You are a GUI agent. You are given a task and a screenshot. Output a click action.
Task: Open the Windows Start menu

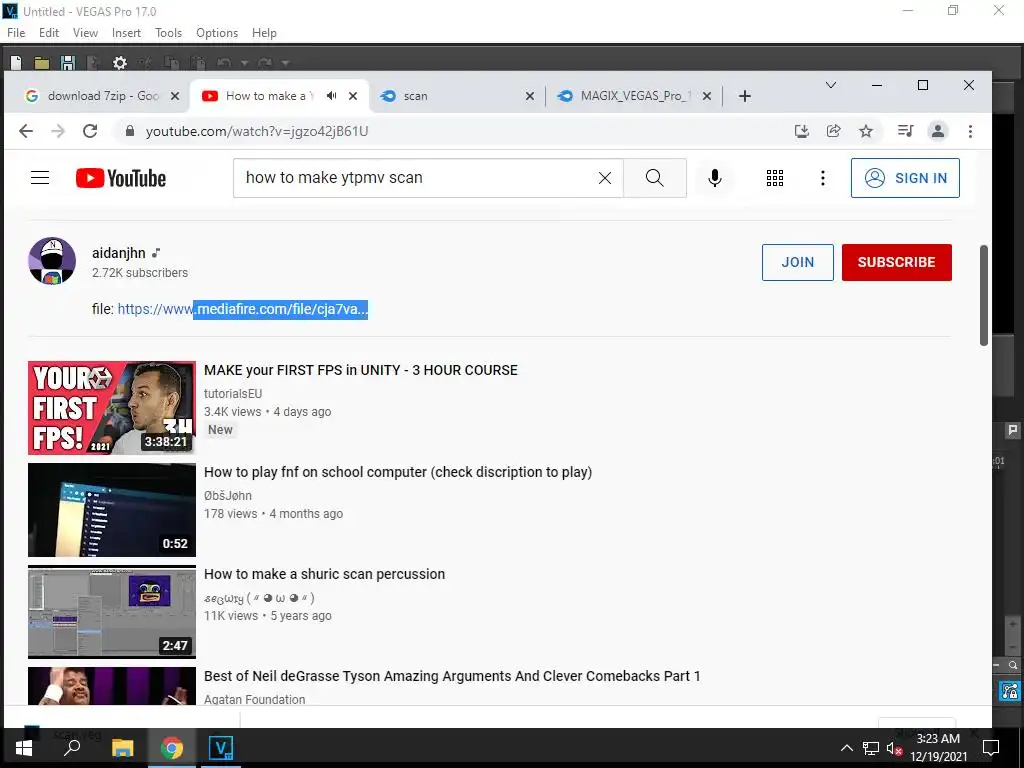tap(24, 748)
